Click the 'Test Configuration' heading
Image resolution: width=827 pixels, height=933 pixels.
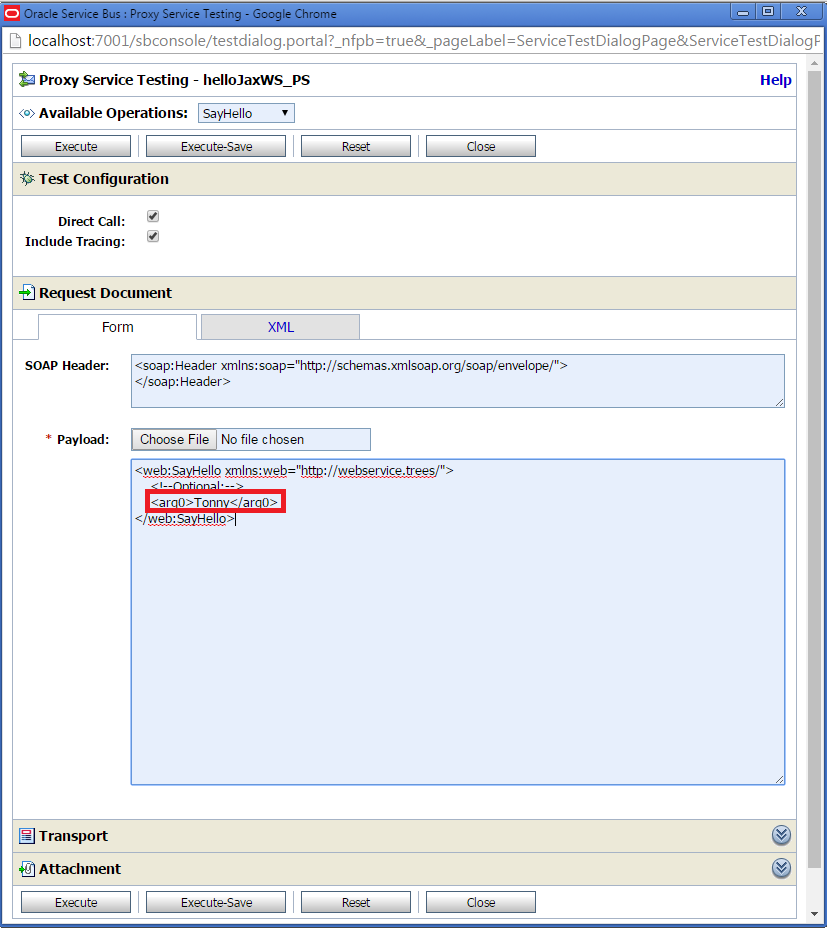tap(104, 179)
